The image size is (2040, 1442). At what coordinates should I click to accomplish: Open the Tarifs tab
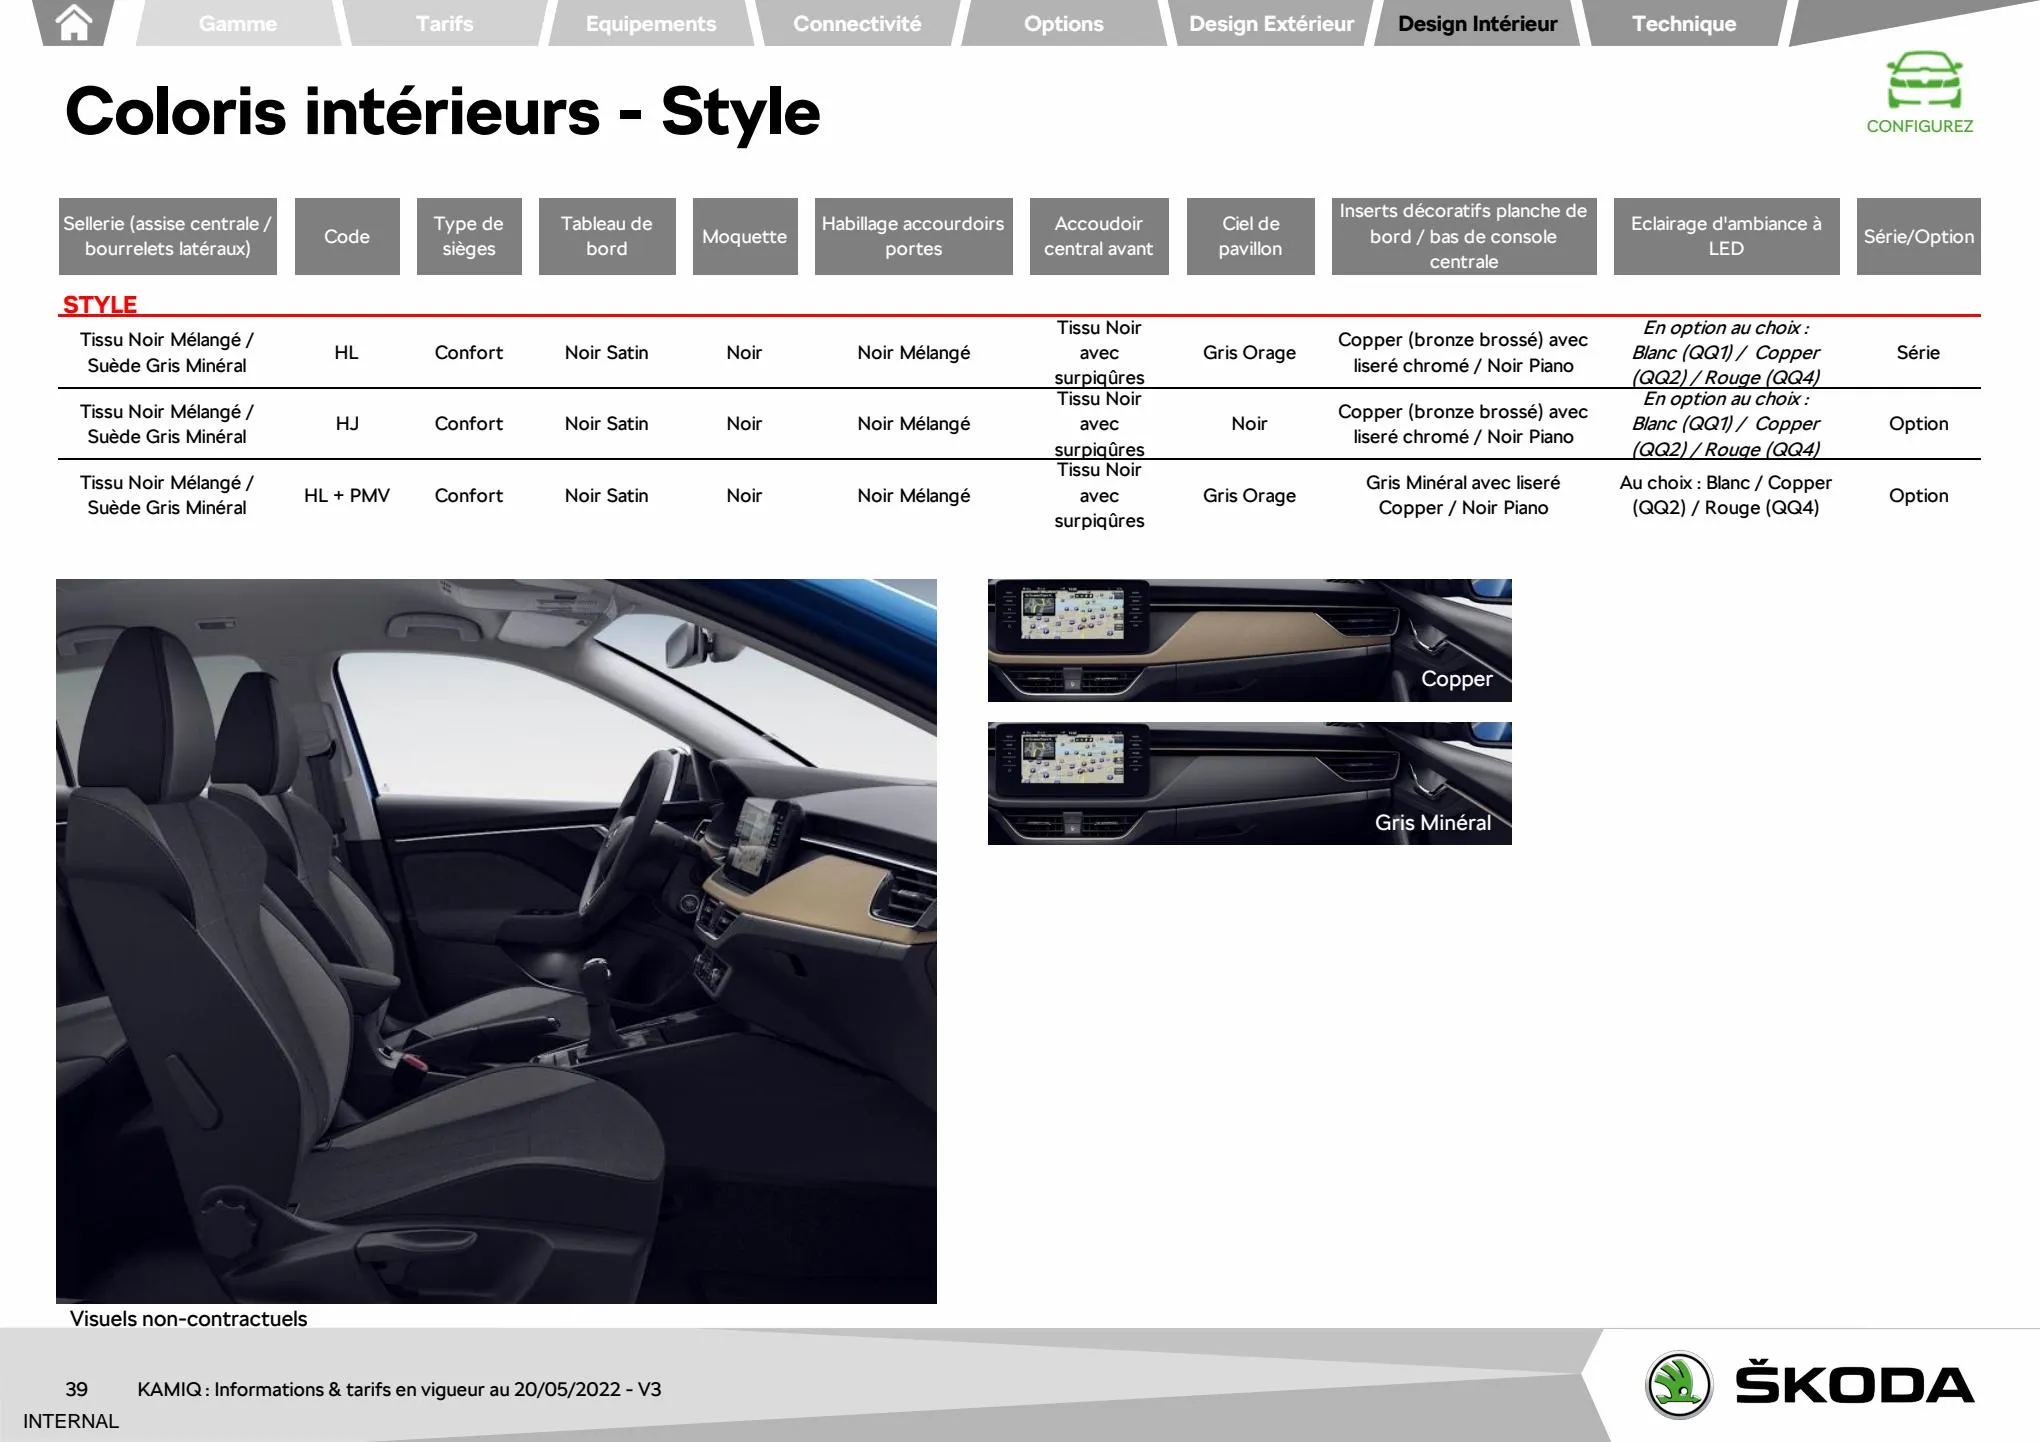click(444, 23)
